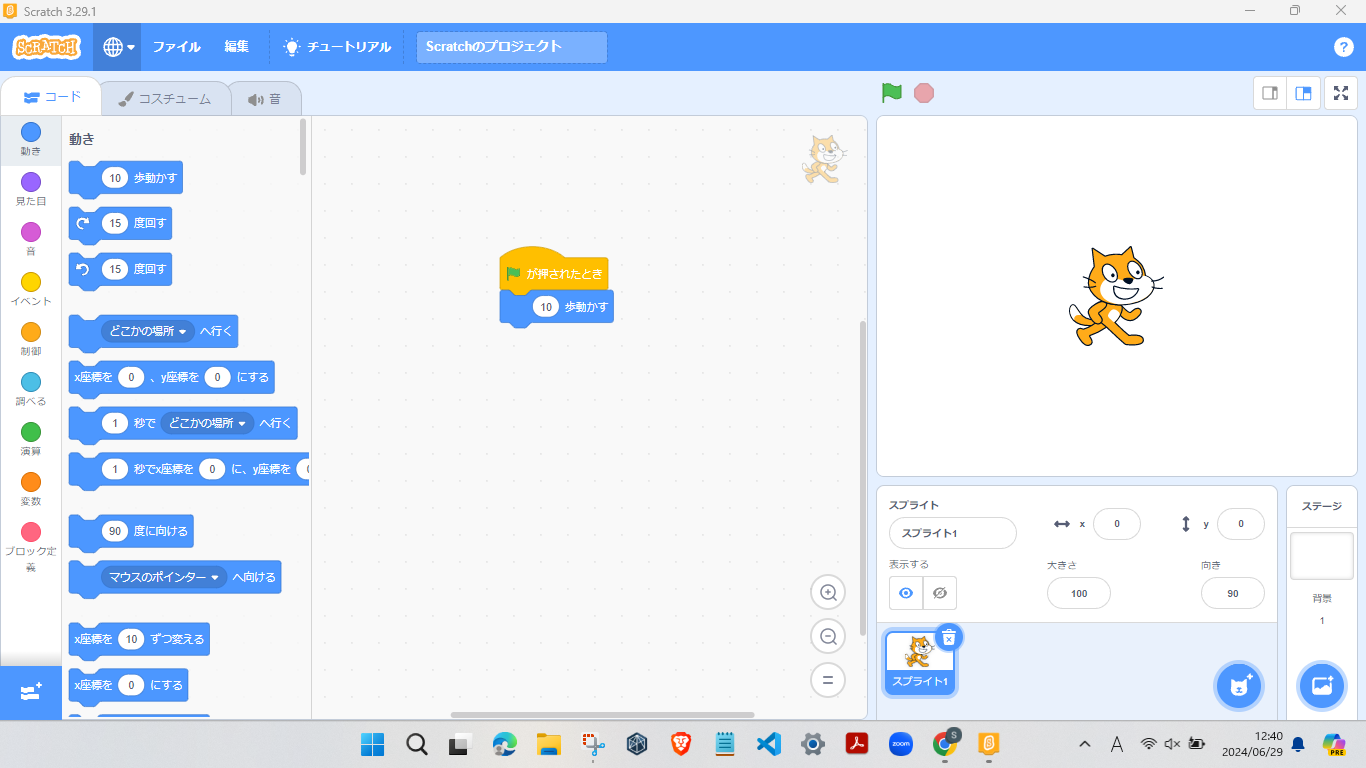Click the 10 value in workspace block
This screenshot has width=1366, height=768.
coord(546,307)
